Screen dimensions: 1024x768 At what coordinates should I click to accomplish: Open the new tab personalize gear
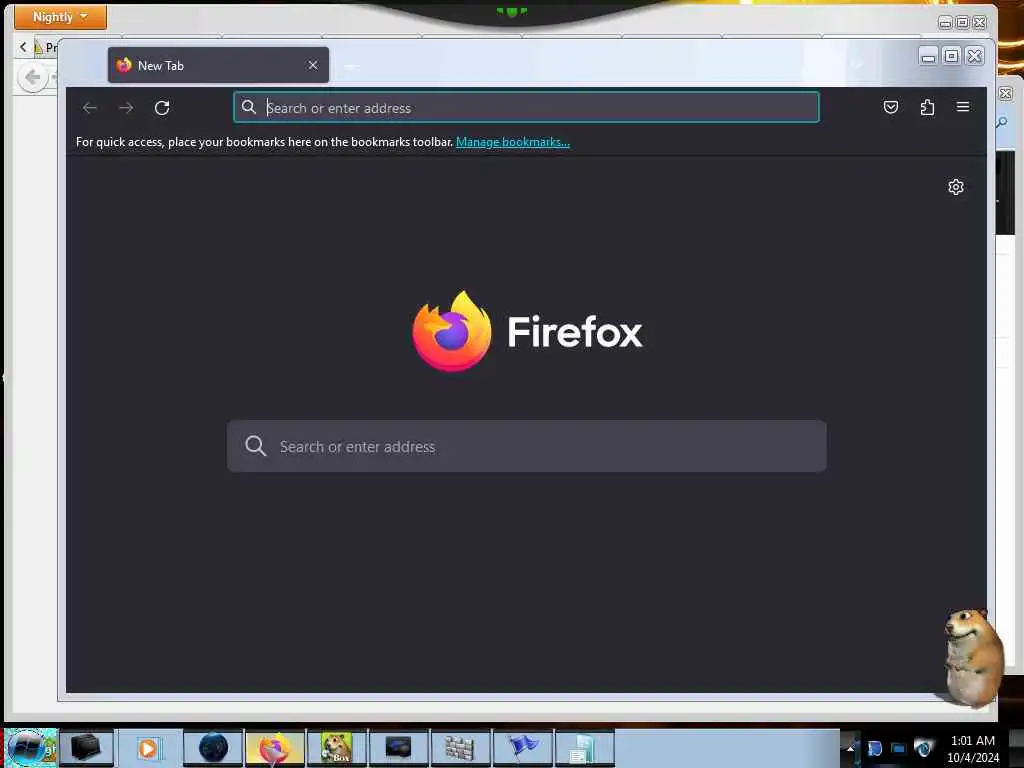coord(955,187)
